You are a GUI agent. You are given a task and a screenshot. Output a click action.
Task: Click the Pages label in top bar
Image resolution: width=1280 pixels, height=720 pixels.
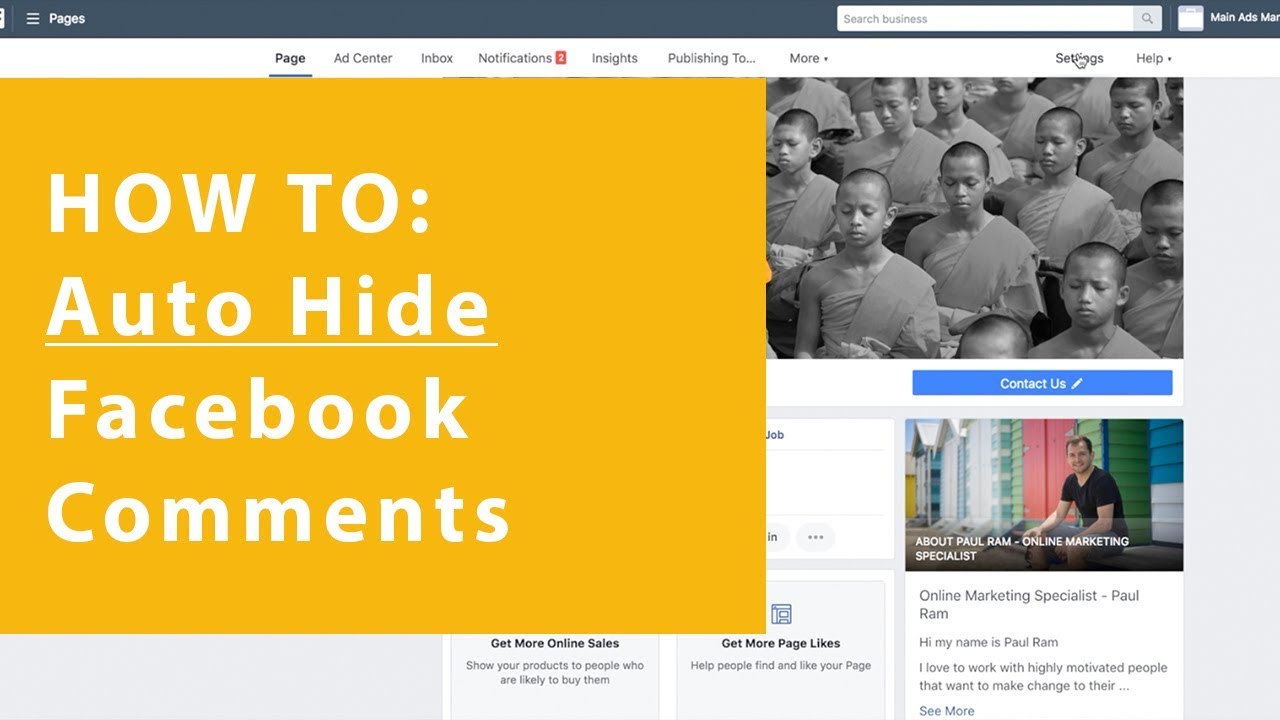click(x=67, y=18)
